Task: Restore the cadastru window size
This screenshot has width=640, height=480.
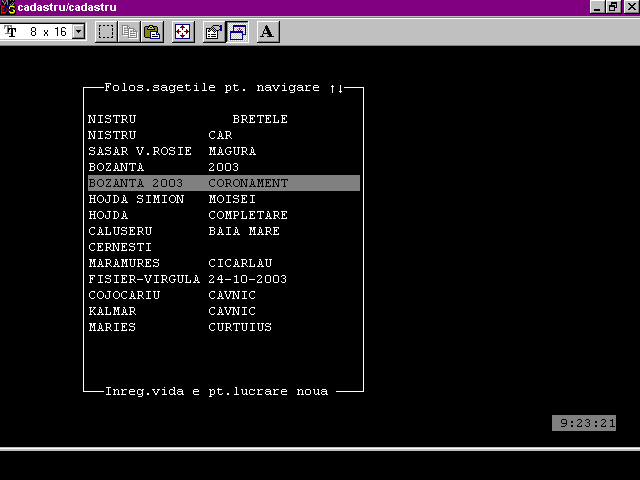Action: click(x=613, y=7)
